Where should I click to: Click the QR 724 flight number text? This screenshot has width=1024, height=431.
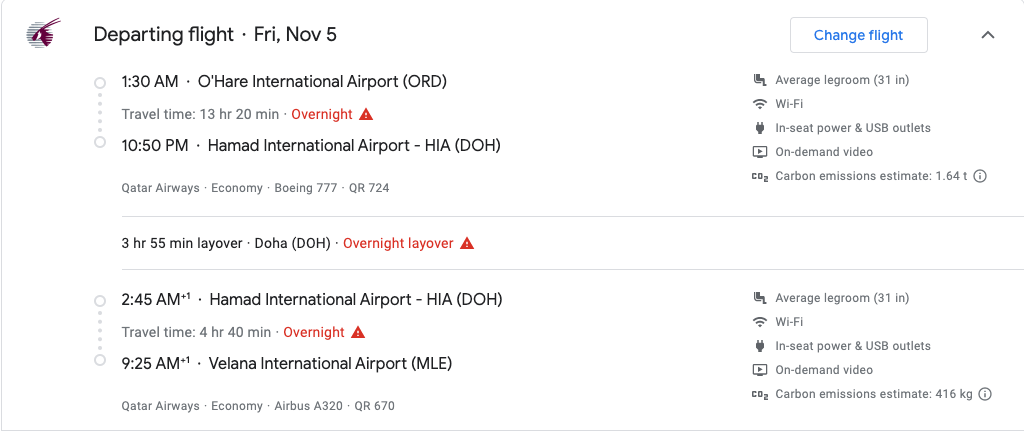369,188
